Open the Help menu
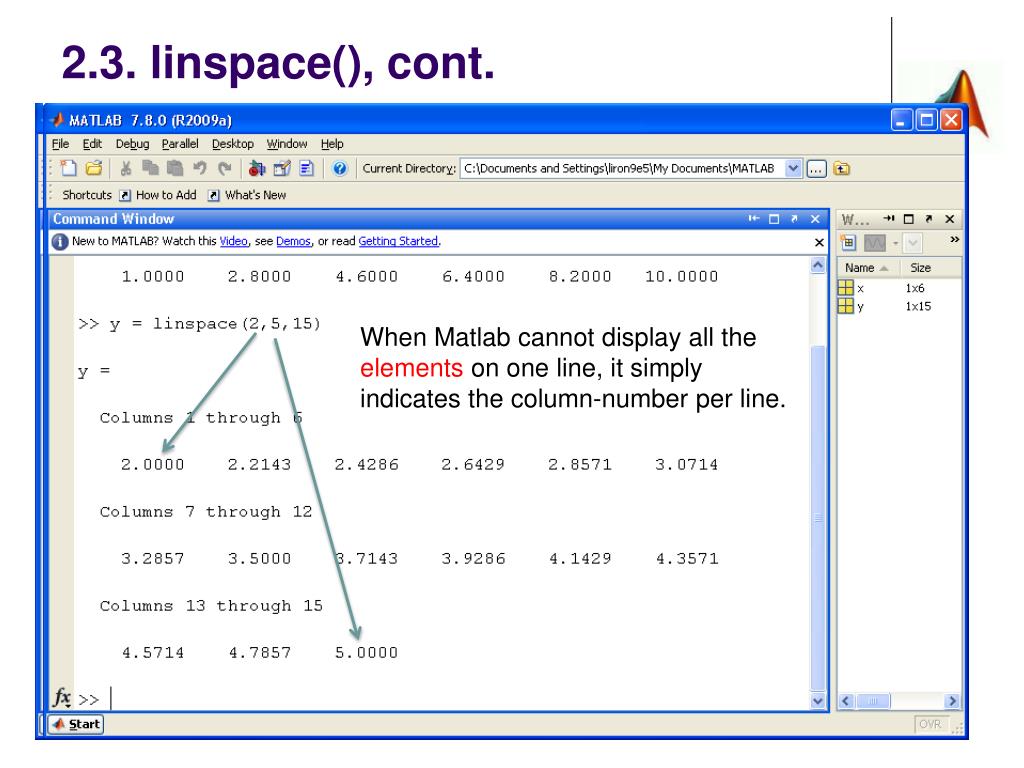The image size is (1024, 768). coord(332,144)
